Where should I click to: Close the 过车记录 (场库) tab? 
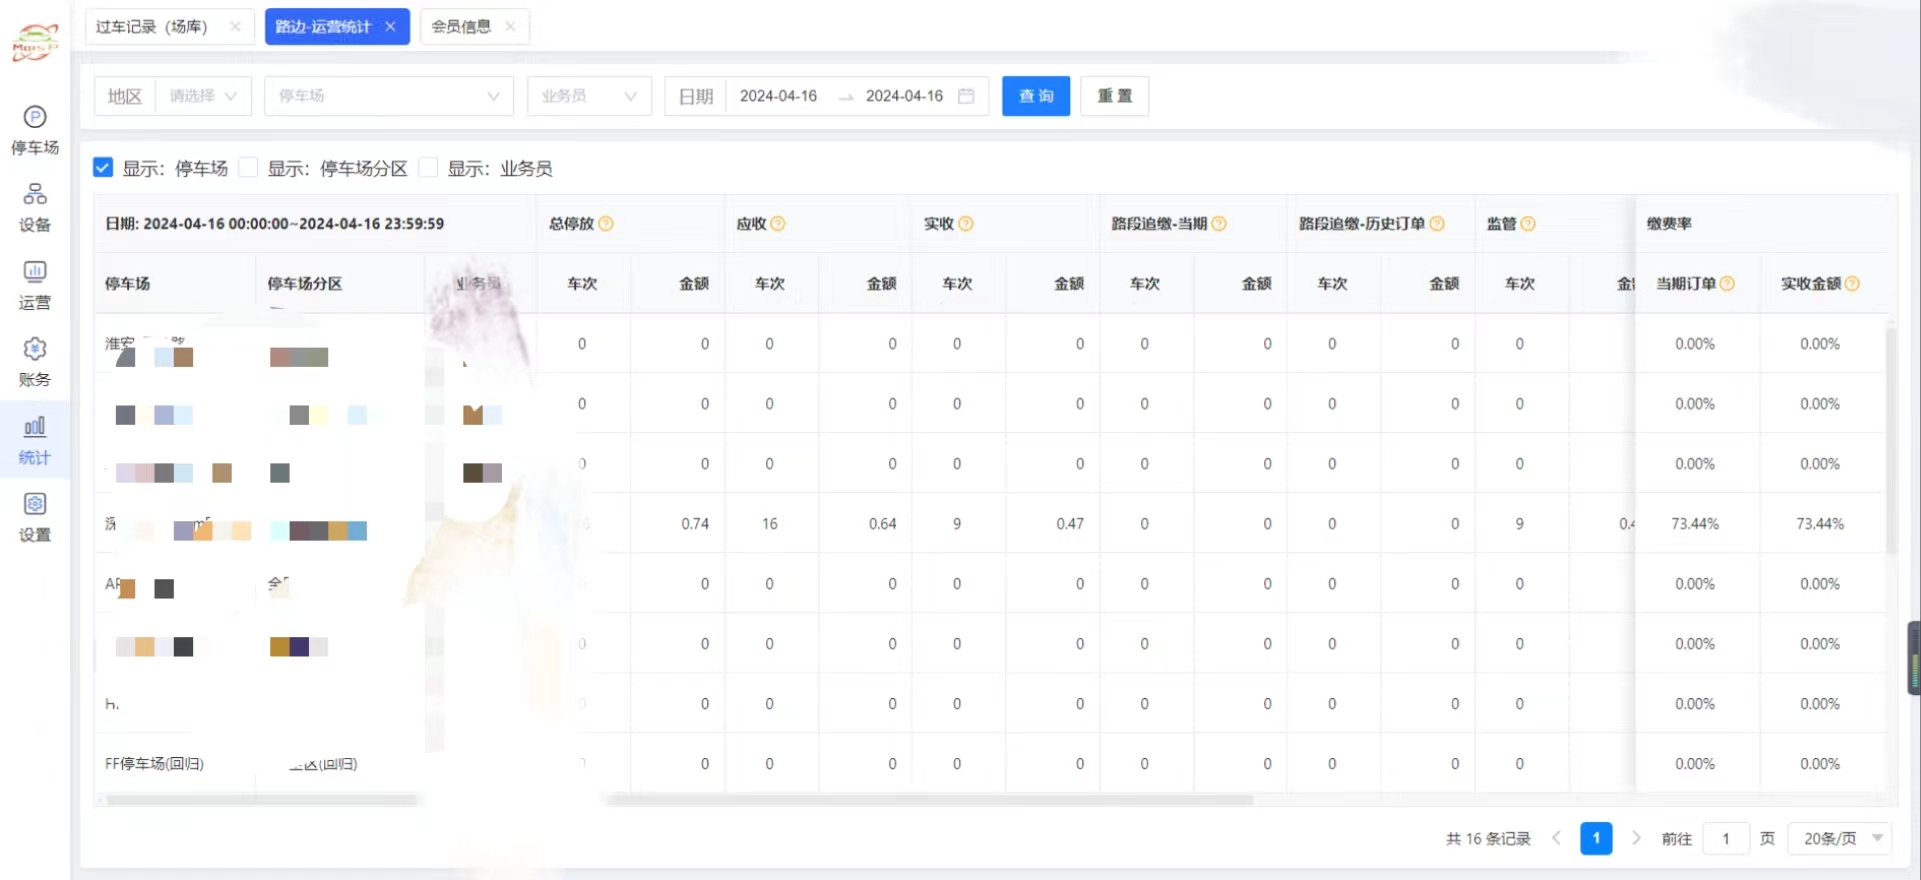pyautogui.click(x=235, y=27)
